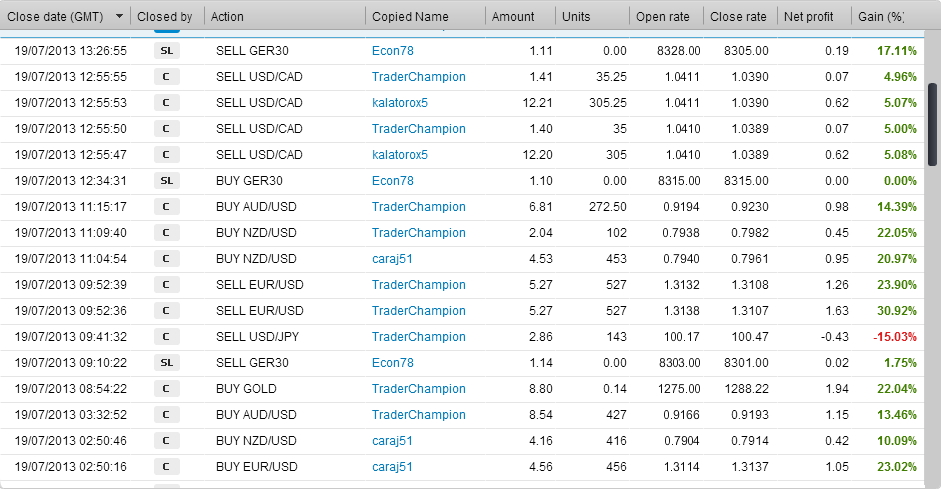Click C badge on BUY EUR/USD 02:50:16 row
The width and height of the screenshot is (942, 490).
coord(167,467)
